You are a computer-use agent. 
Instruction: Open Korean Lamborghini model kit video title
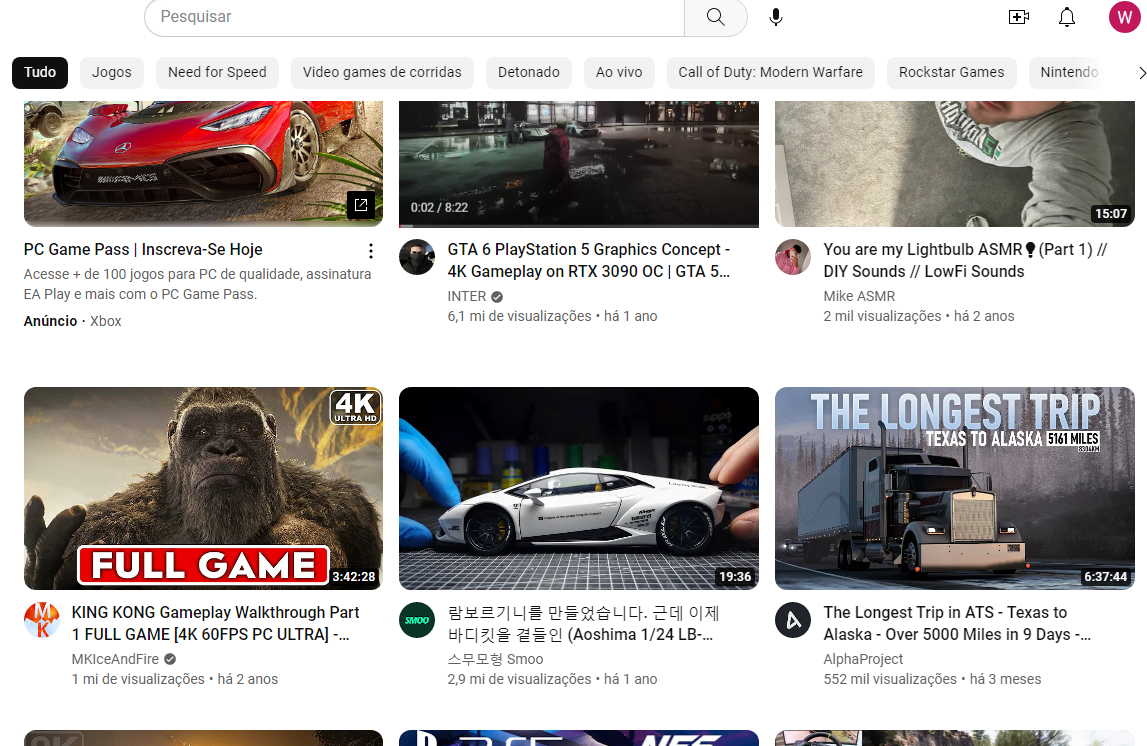[x=584, y=623]
